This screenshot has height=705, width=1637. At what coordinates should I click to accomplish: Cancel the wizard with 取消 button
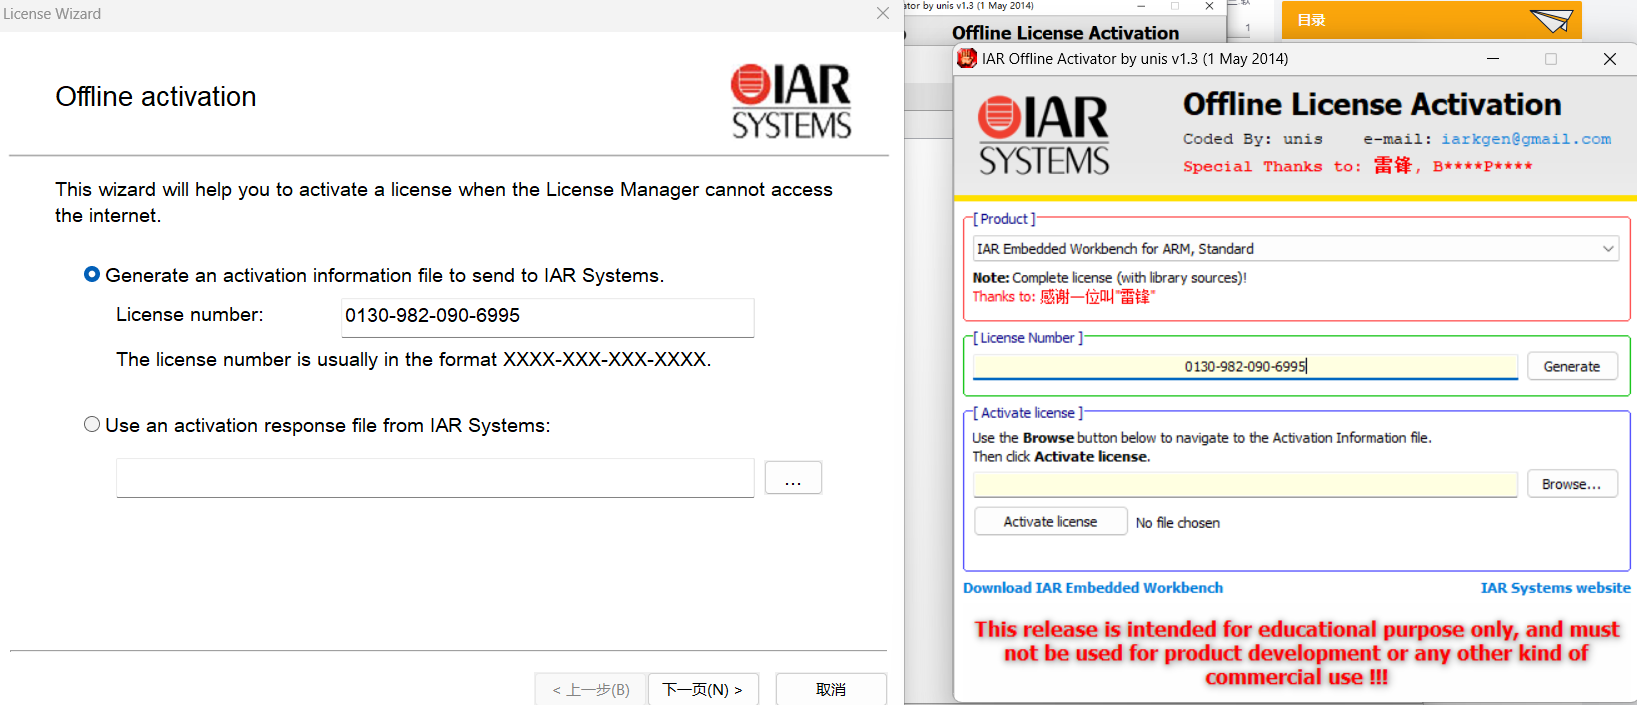831,690
